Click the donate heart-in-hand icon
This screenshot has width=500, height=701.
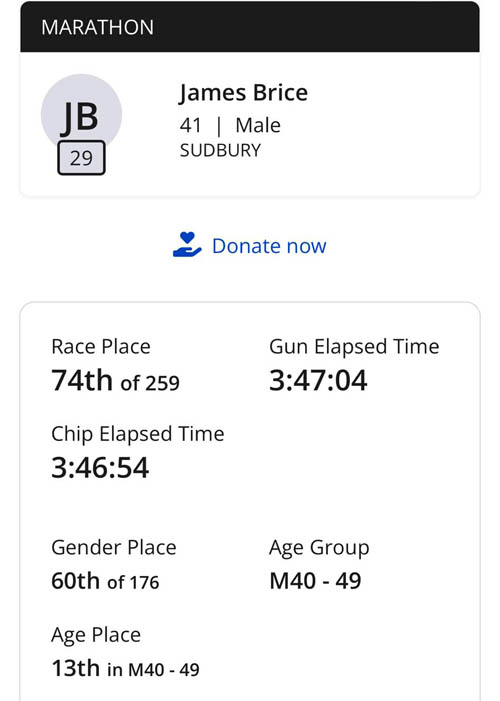click(187, 245)
